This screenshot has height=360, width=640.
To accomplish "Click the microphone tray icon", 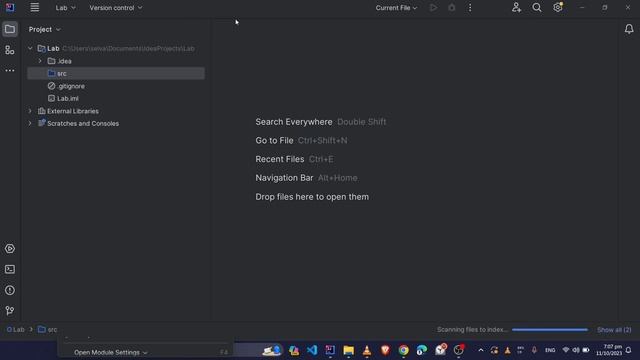I will (x=534, y=350).
